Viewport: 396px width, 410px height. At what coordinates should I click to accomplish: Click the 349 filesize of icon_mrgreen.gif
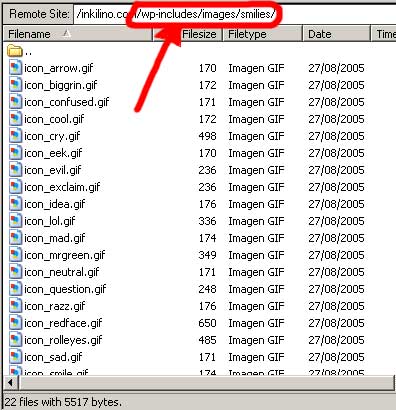point(207,255)
